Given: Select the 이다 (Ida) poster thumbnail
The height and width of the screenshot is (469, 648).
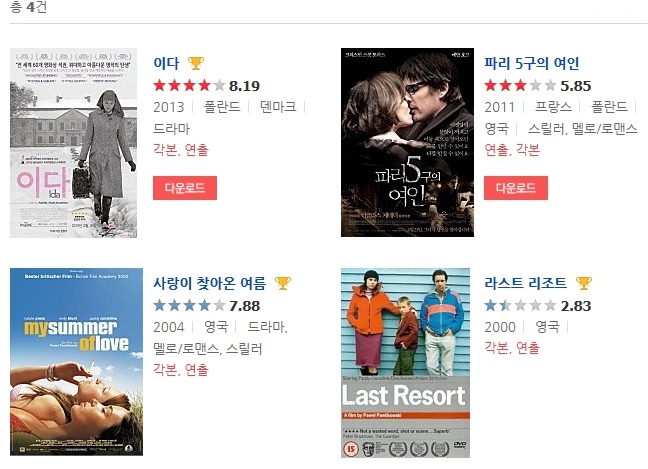Looking at the screenshot, I should [74, 143].
